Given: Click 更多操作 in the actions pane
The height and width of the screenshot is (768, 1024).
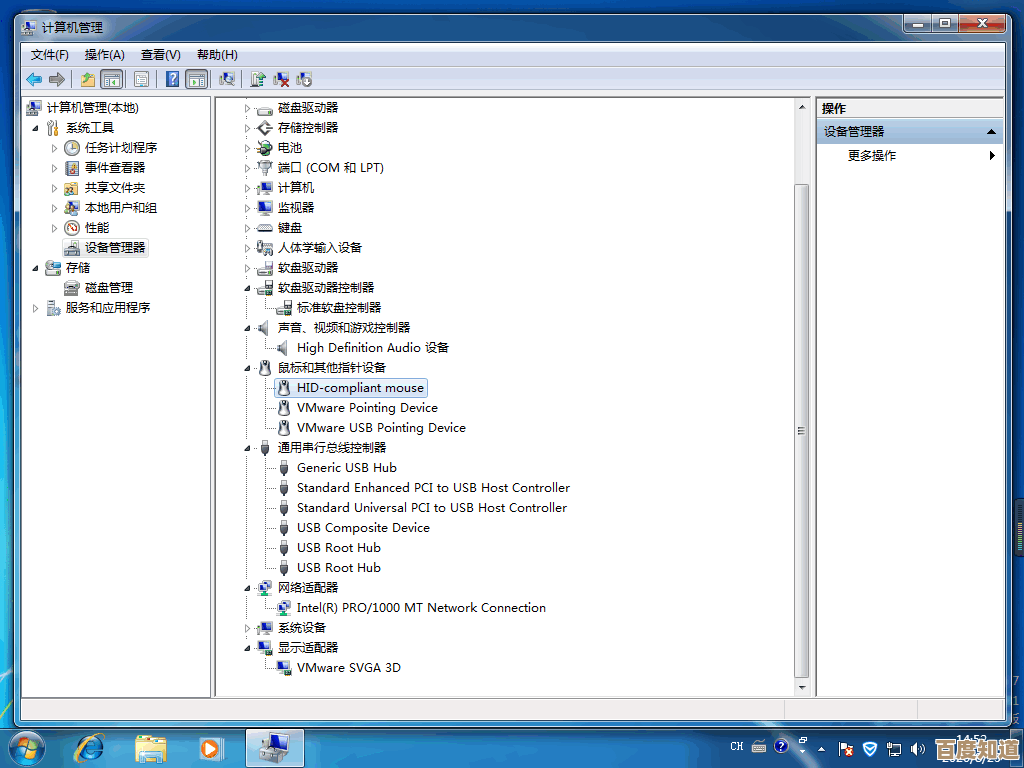Looking at the screenshot, I should click(x=872, y=156).
